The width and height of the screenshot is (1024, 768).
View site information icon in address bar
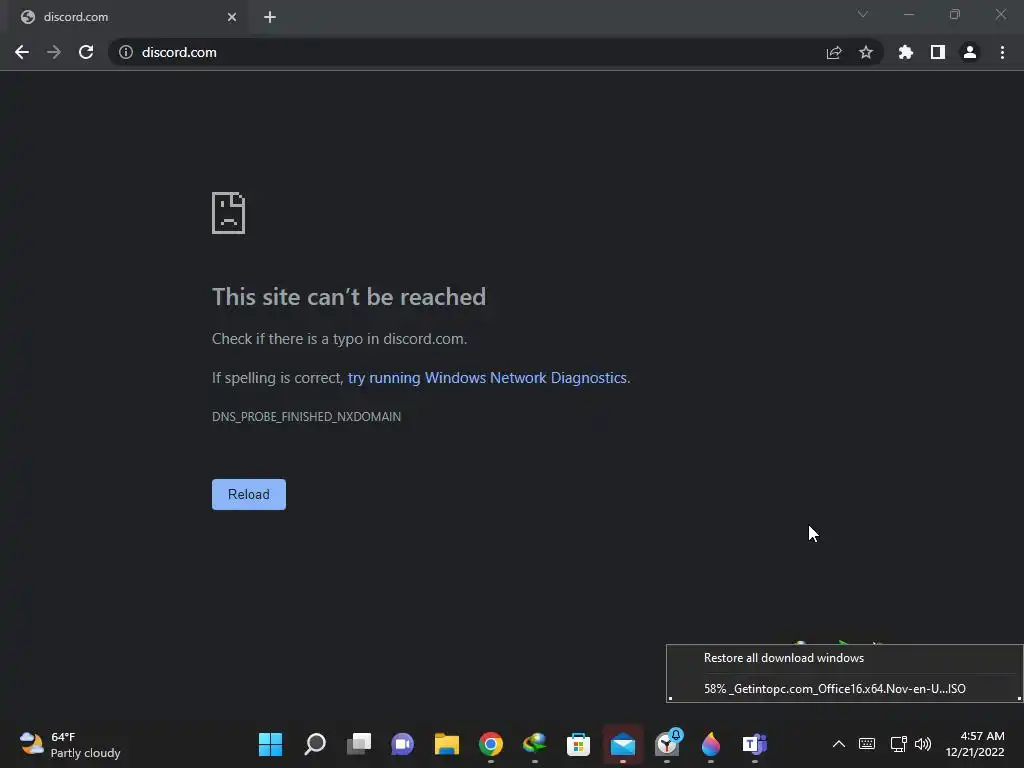125,52
